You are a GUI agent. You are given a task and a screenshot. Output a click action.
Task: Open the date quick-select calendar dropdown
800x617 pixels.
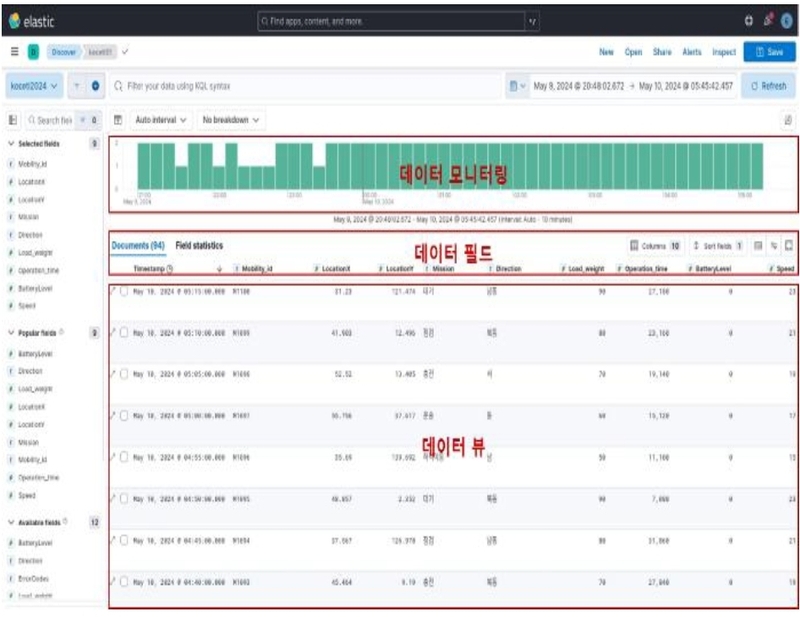517,86
